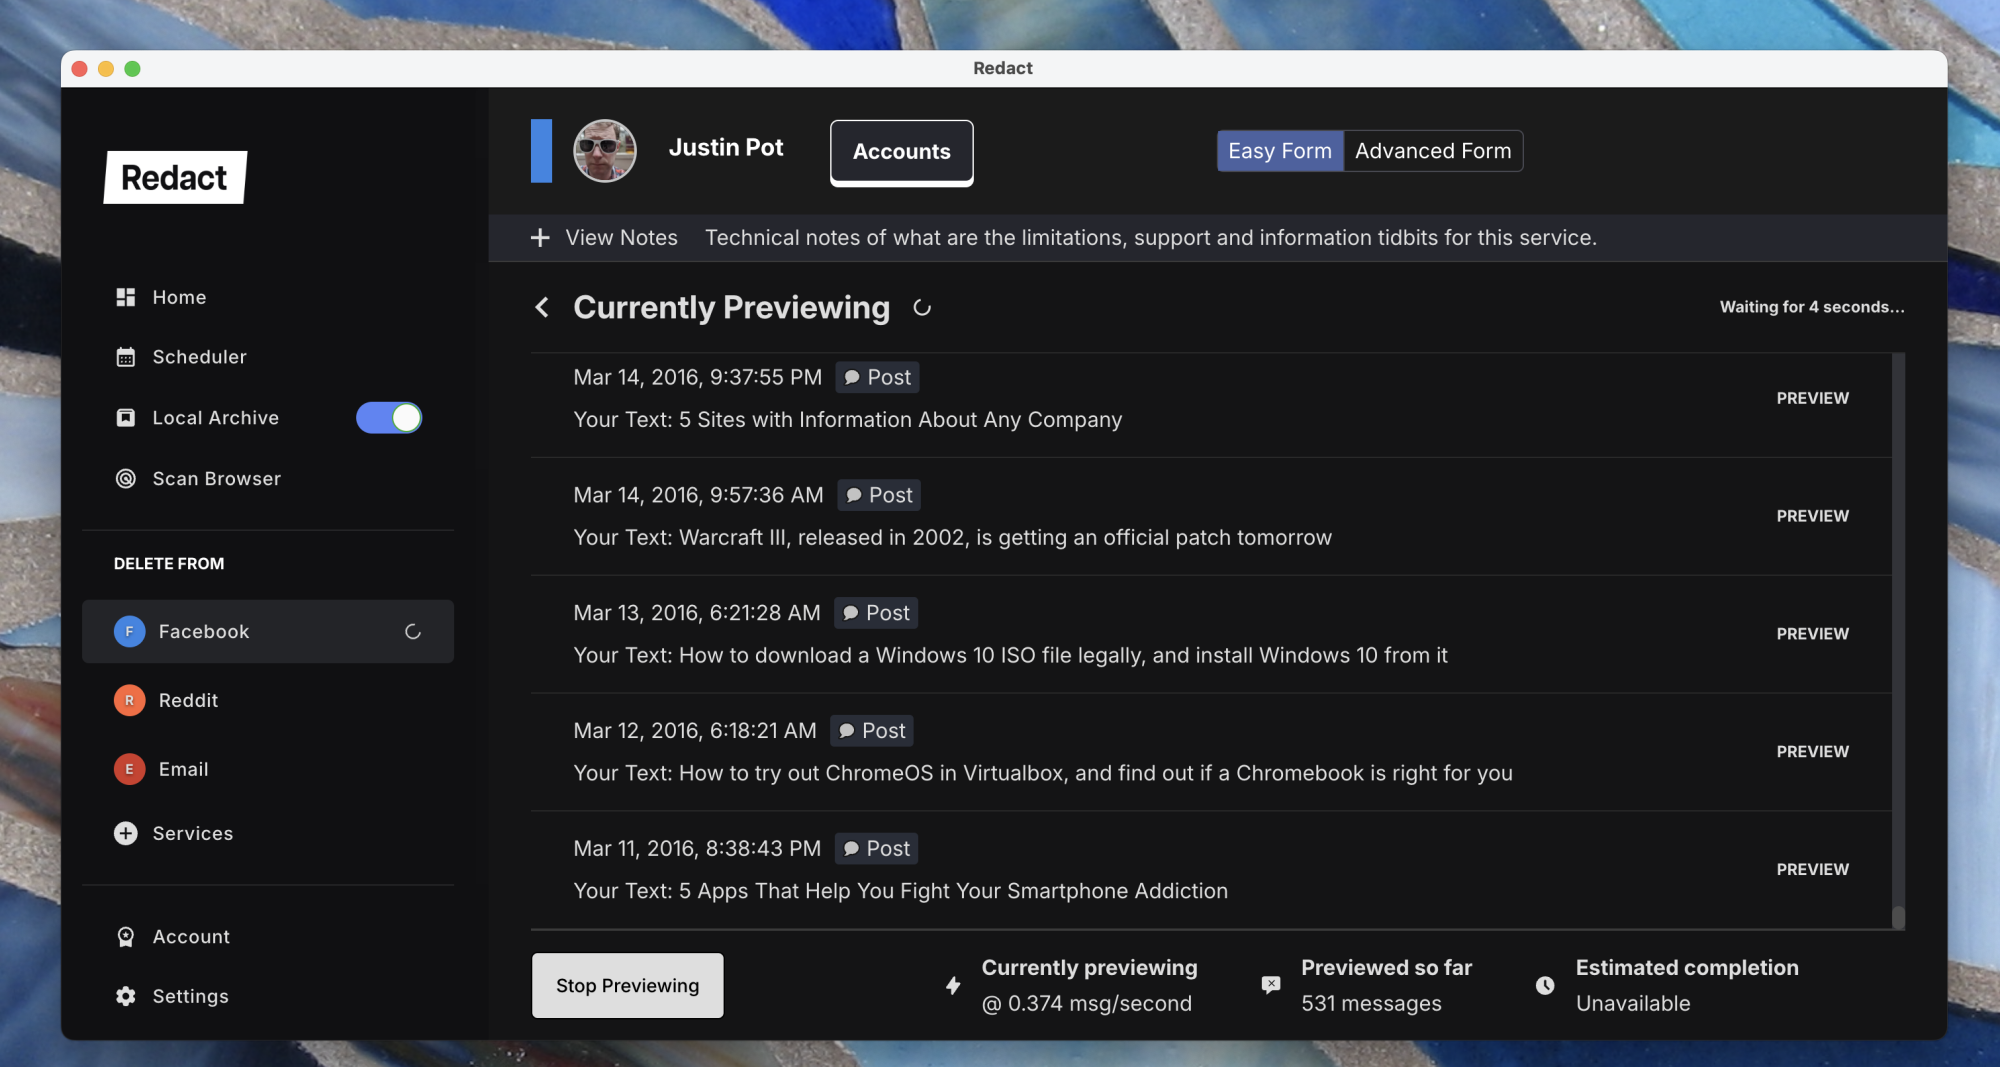Click the Local Archive icon
This screenshot has width=2000, height=1067.
click(125, 418)
